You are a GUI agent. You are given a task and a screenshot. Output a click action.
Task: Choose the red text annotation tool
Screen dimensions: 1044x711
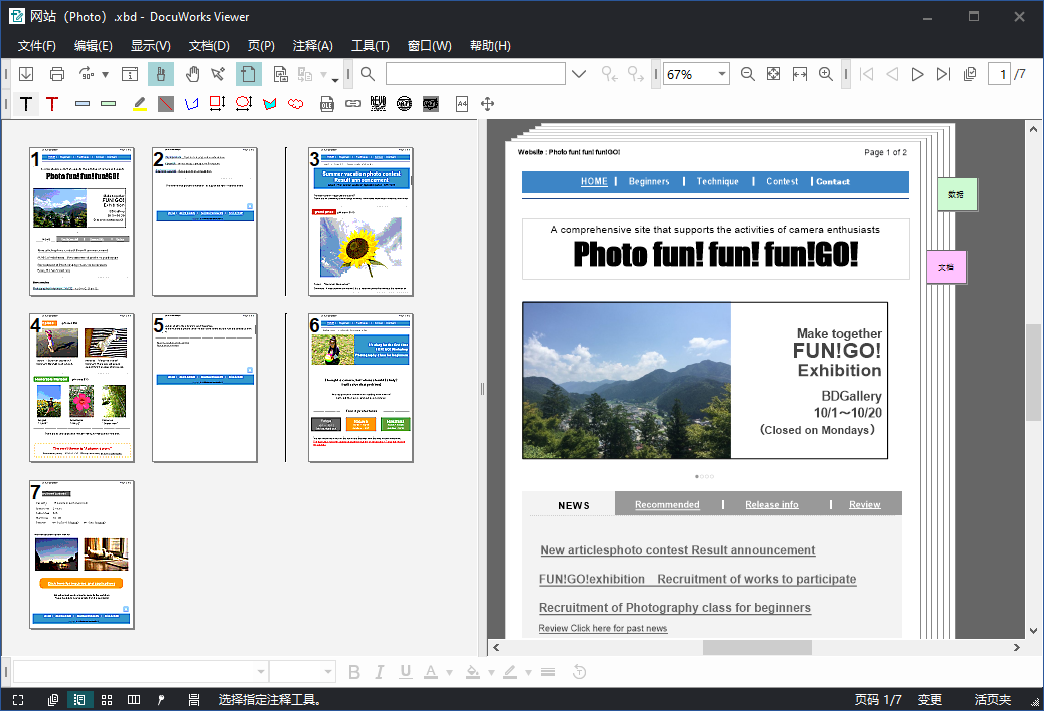[x=52, y=104]
